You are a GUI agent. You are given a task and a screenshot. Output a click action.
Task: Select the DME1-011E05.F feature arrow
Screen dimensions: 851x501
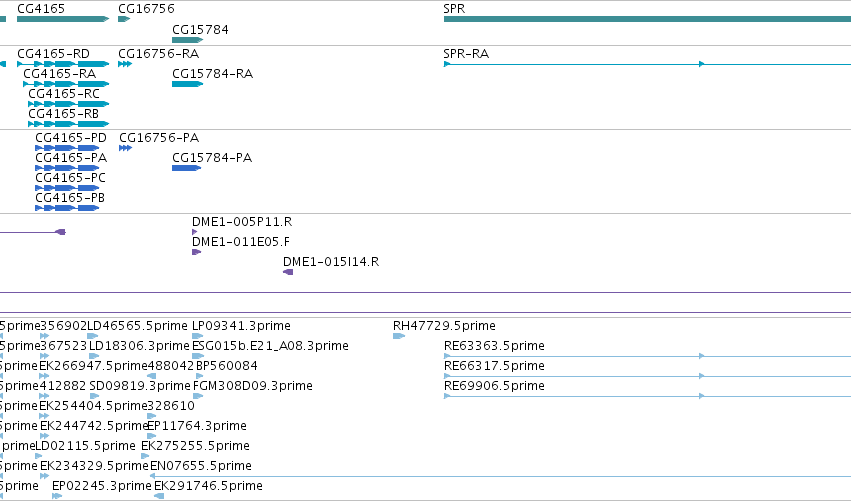pyautogui.click(x=196, y=252)
